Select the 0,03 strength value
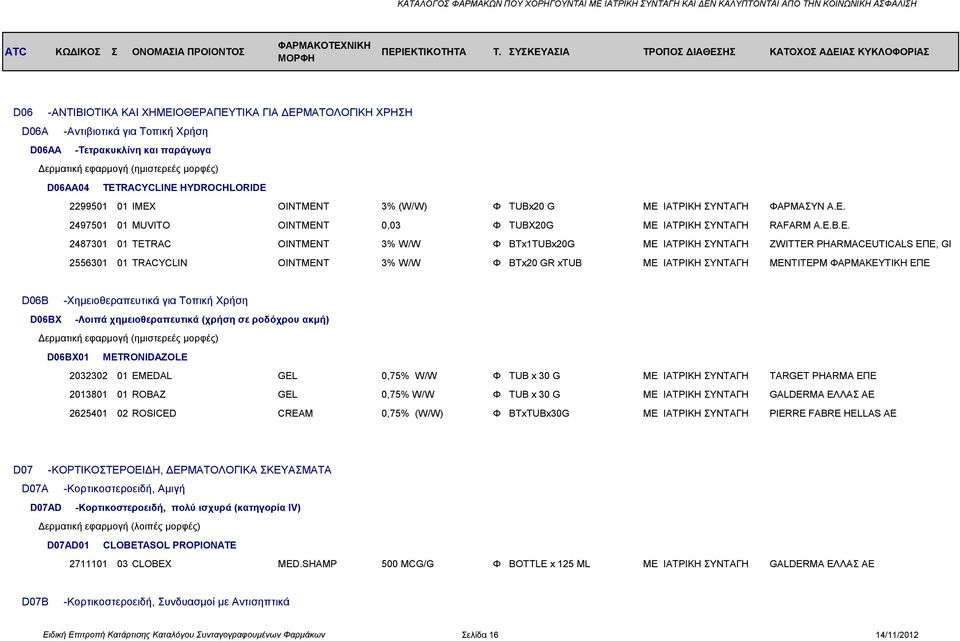 391,225
